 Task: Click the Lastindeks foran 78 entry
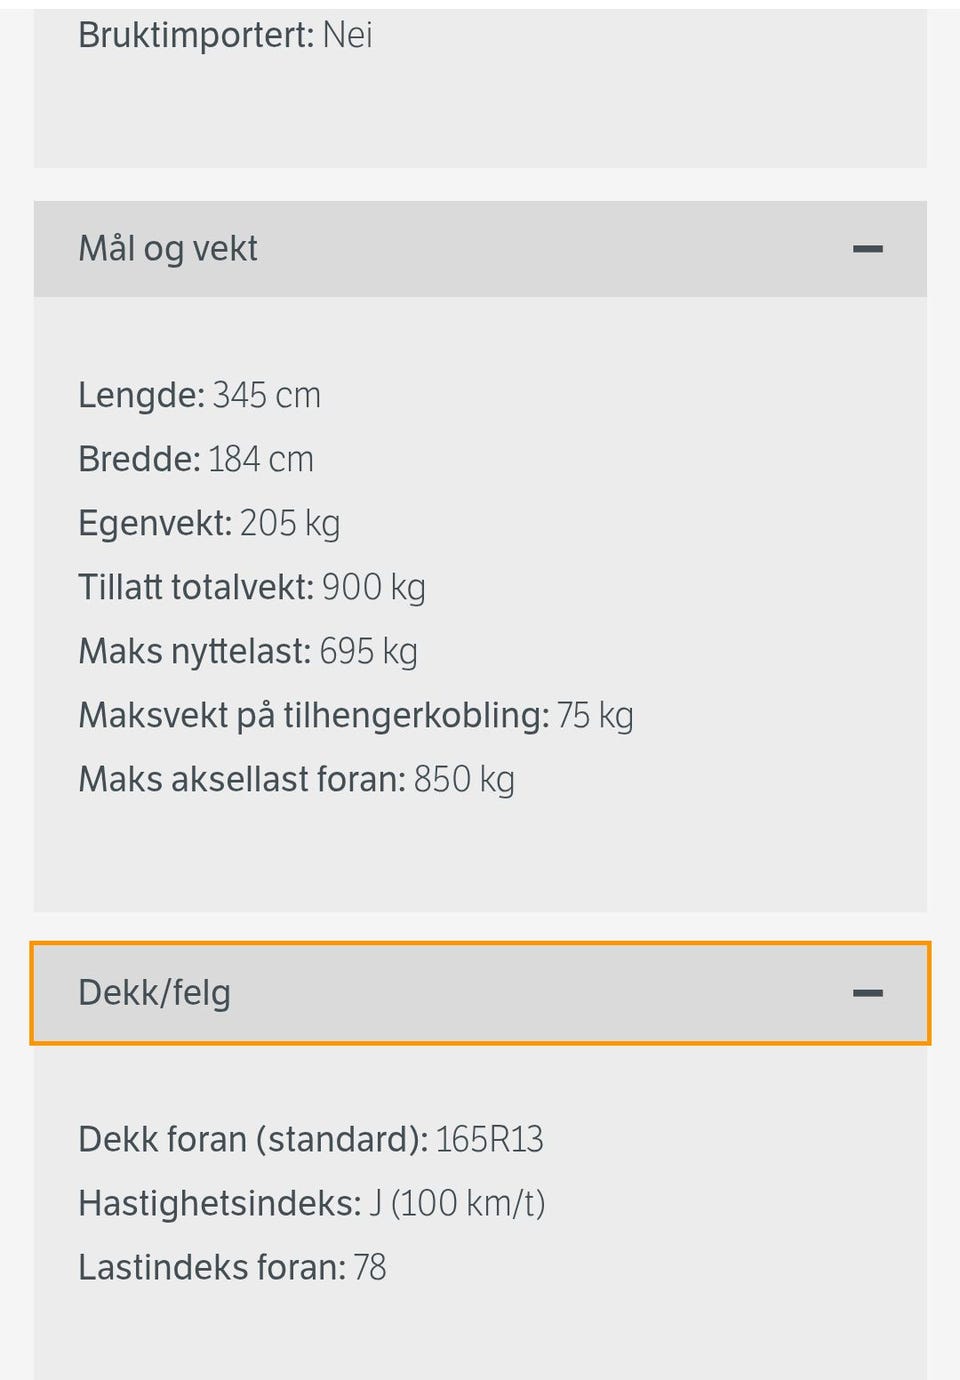click(232, 1268)
